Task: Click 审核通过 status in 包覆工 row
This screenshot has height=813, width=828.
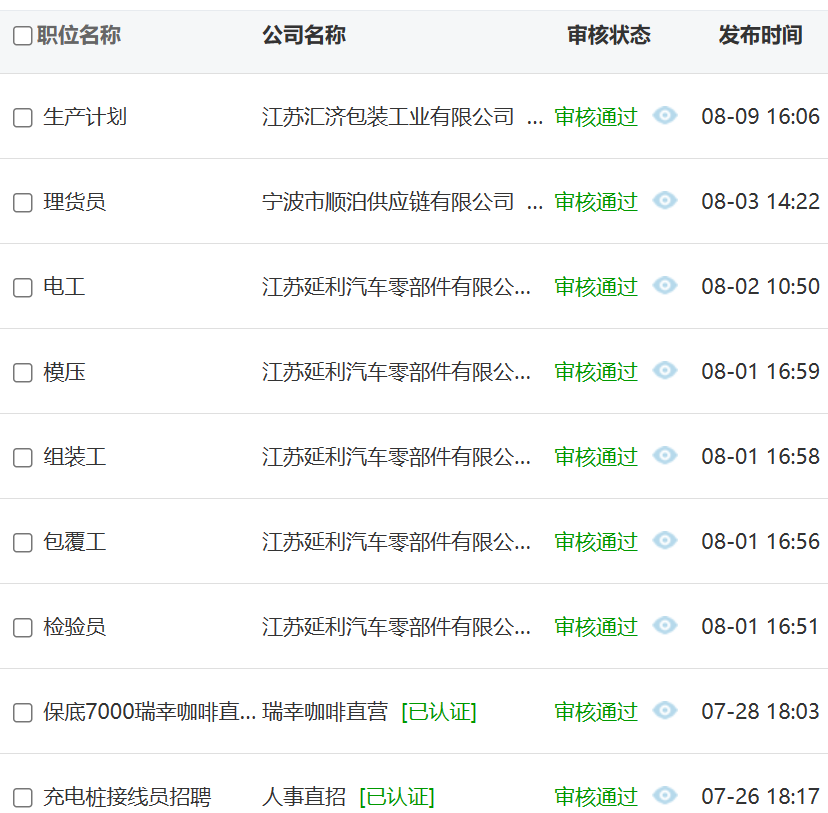Action: point(596,542)
